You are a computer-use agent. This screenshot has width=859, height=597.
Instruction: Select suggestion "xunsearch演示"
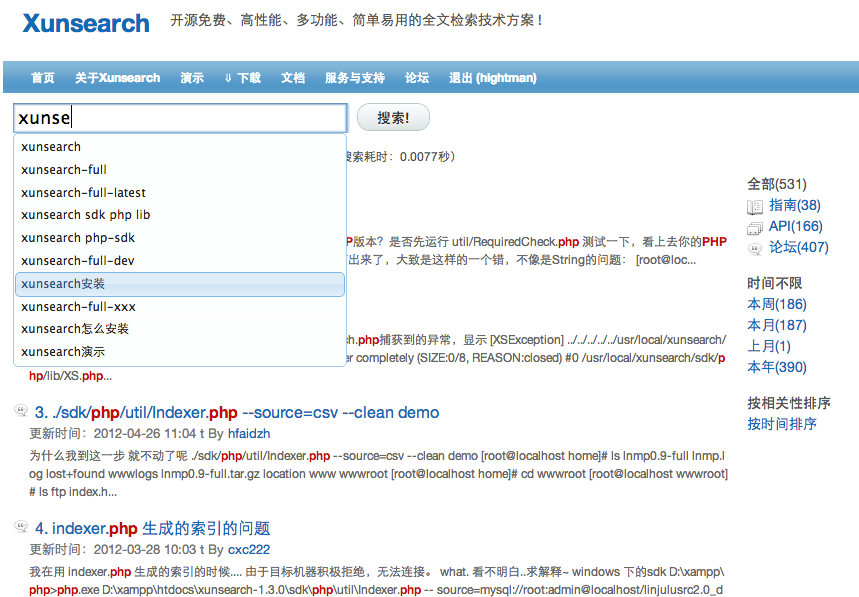180,352
